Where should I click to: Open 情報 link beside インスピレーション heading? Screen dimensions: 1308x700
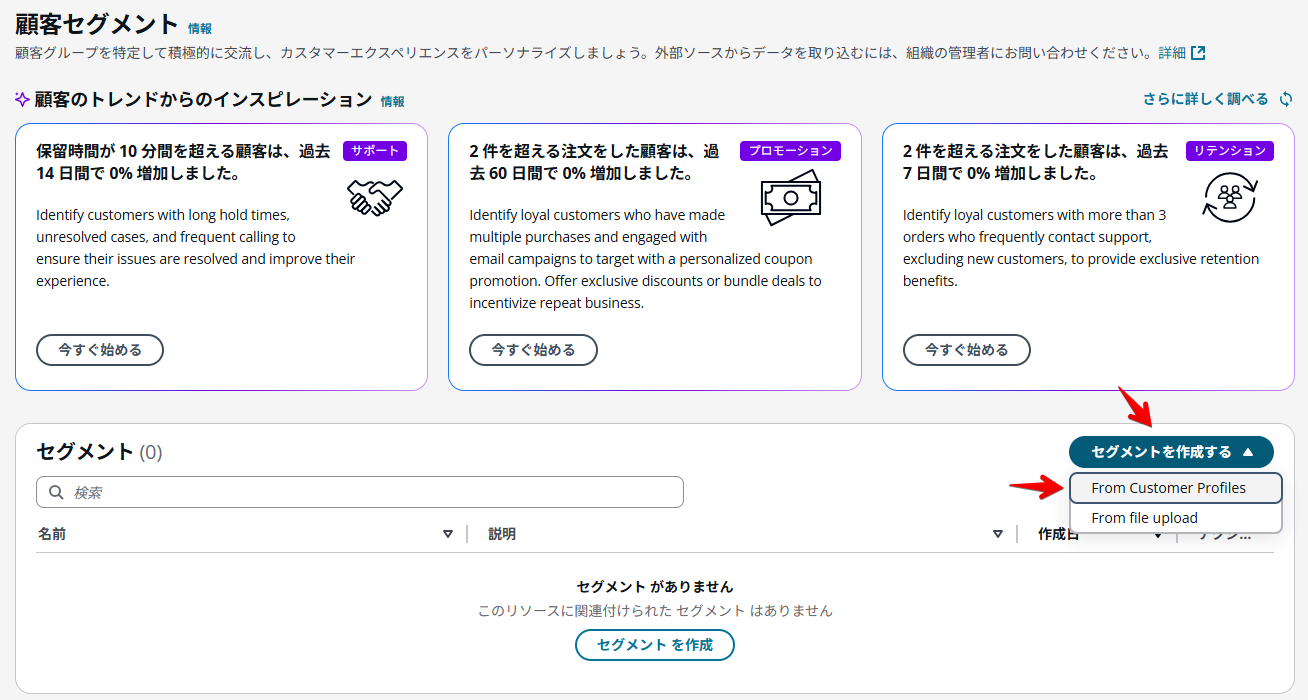point(392,102)
